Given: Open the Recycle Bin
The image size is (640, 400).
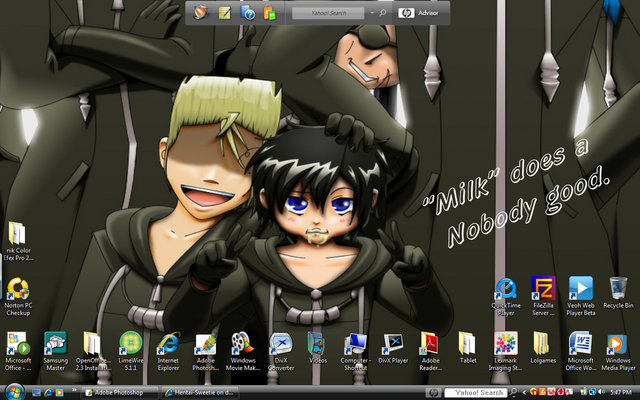Looking at the screenshot, I should (x=618, y=293).
